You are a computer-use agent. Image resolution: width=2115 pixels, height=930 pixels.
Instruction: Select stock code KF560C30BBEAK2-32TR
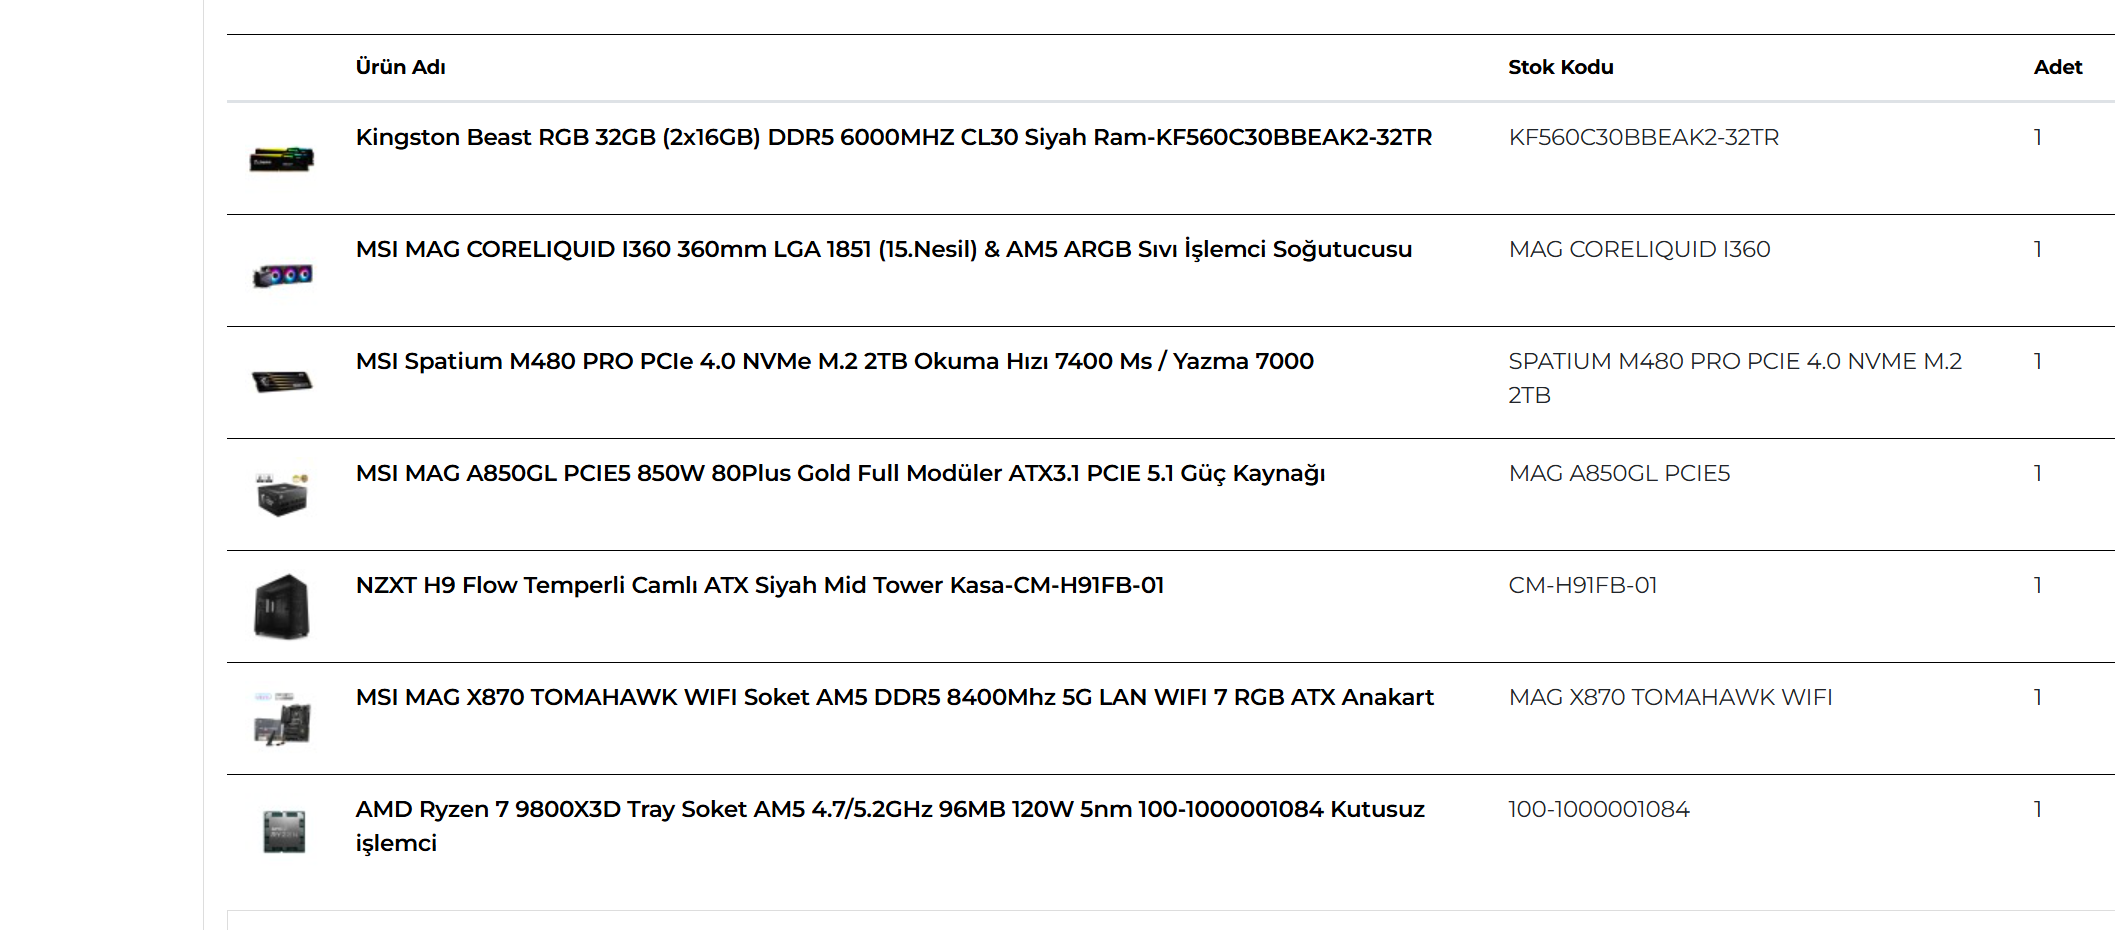tap(1644, 137)
